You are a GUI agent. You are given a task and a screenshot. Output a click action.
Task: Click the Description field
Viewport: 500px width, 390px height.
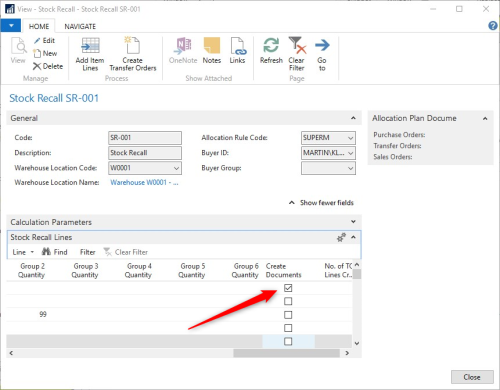tap(145, 153)
